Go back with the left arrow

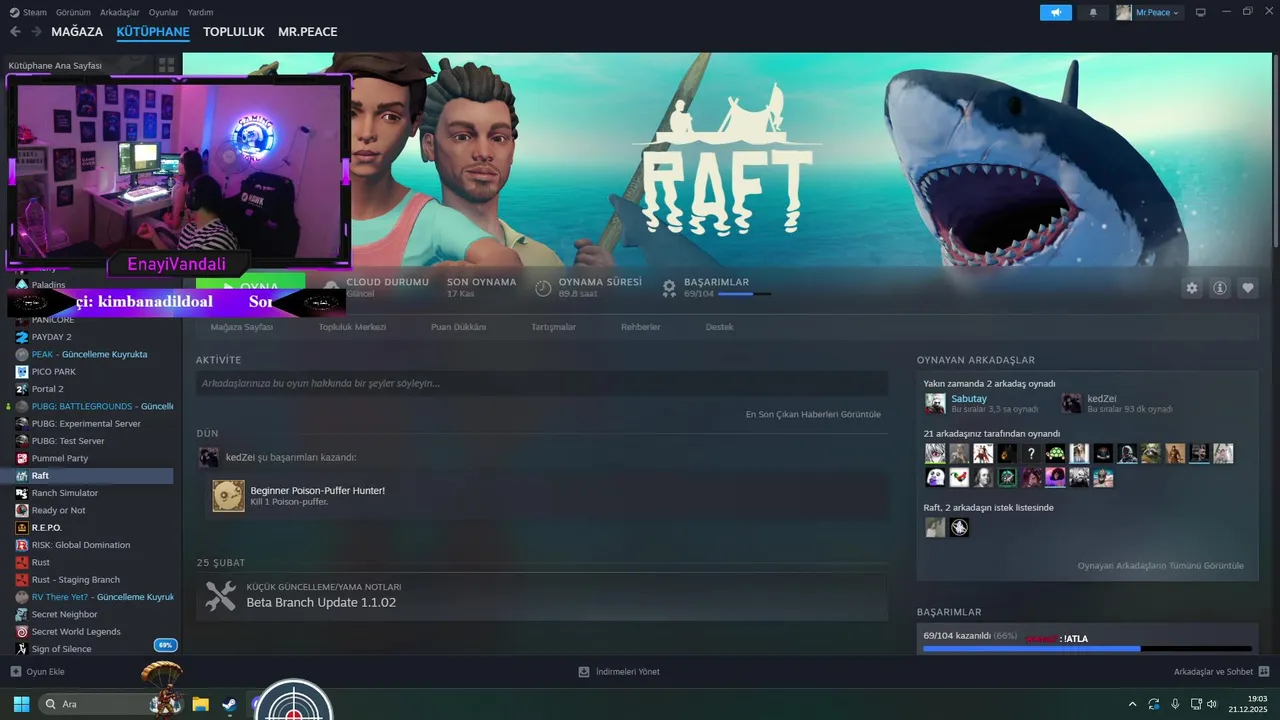pos(15,32)
